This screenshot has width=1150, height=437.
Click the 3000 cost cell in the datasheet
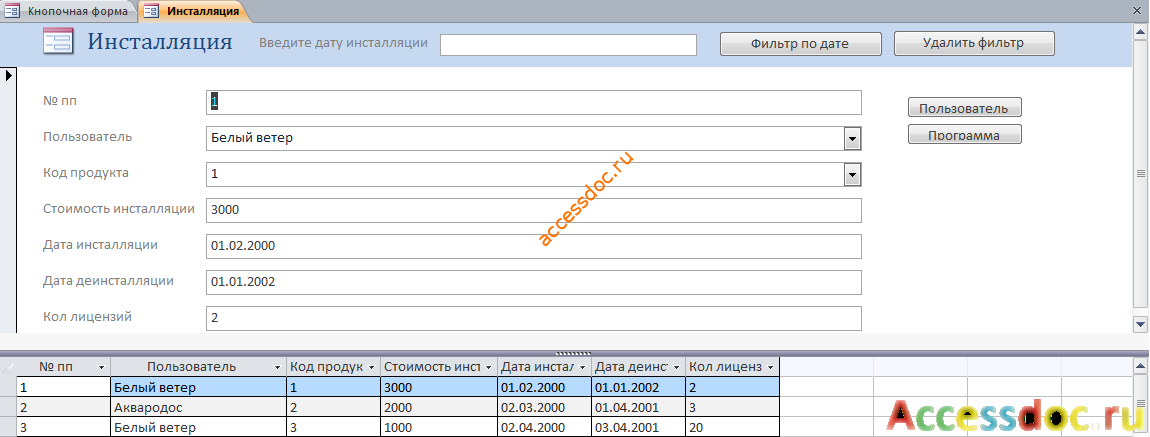pyautogui.click(x=439, y=387)
